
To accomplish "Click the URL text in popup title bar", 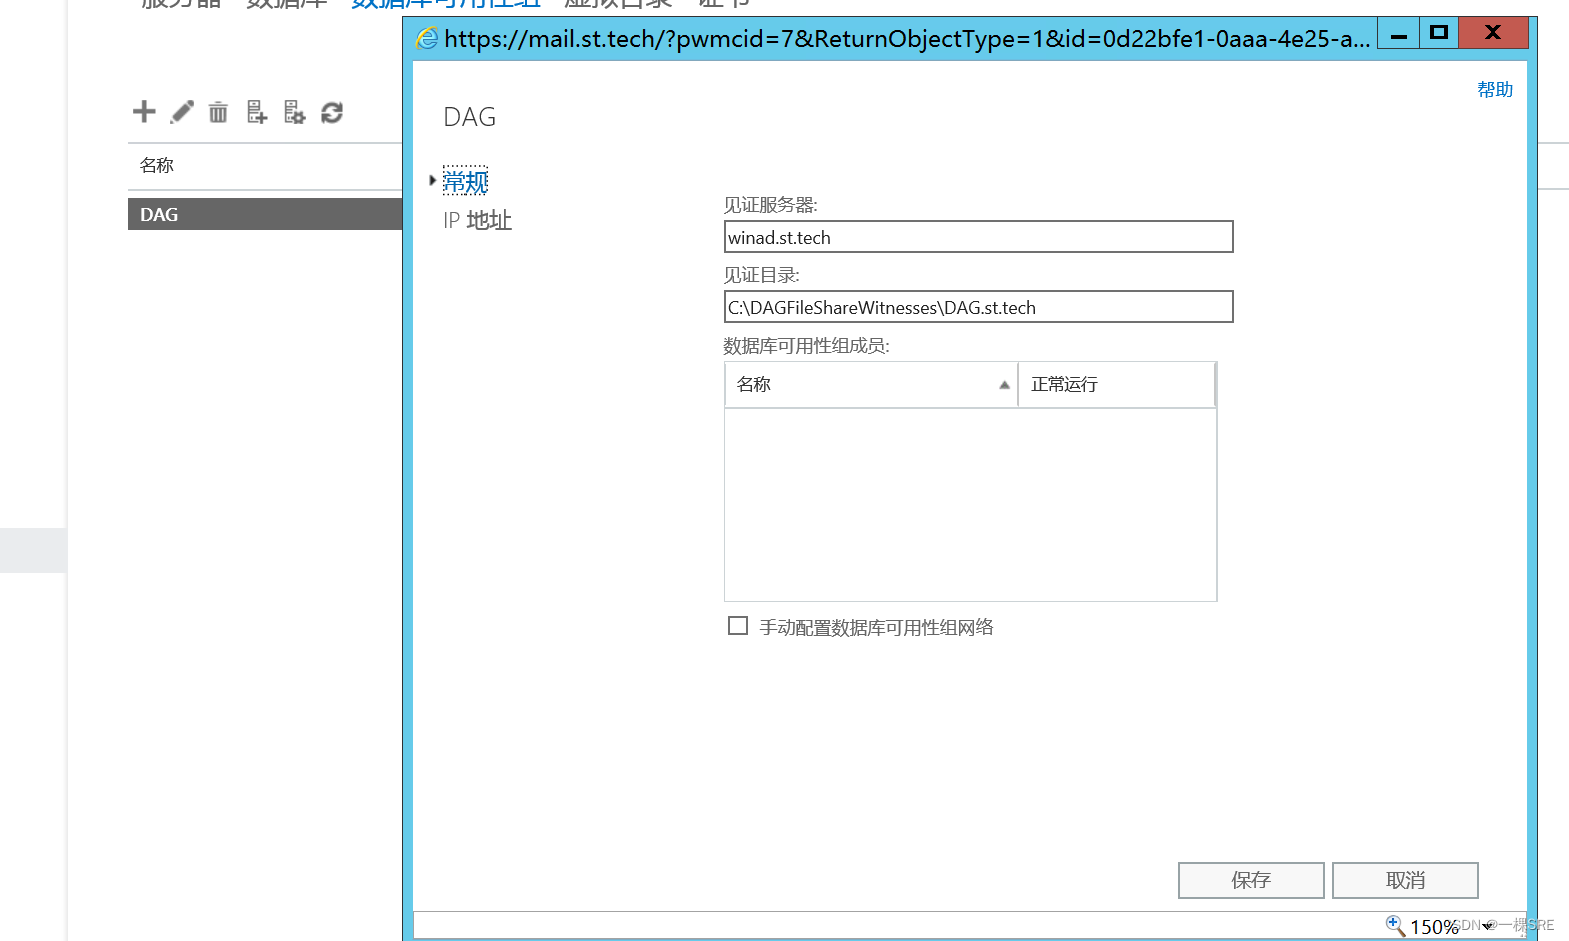I will tap(907, 39).
